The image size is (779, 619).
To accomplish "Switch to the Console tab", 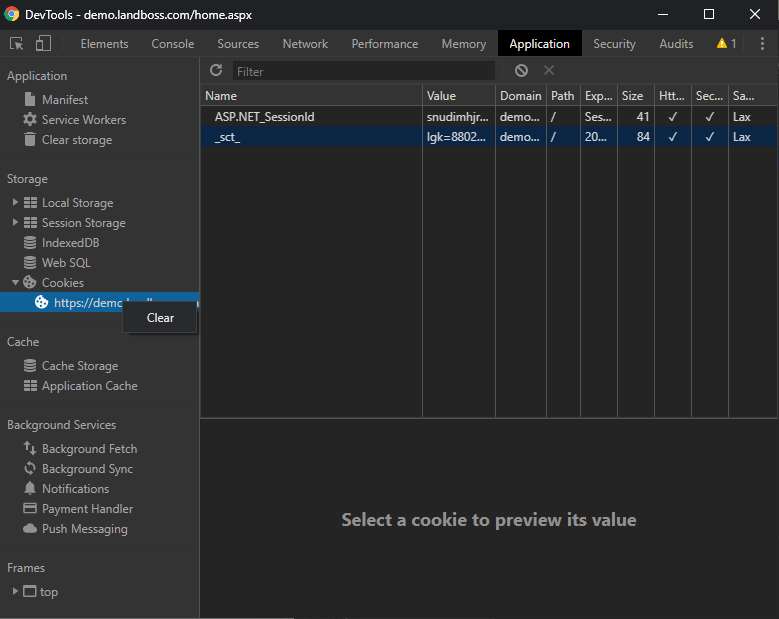I will (x=173, y=44).
